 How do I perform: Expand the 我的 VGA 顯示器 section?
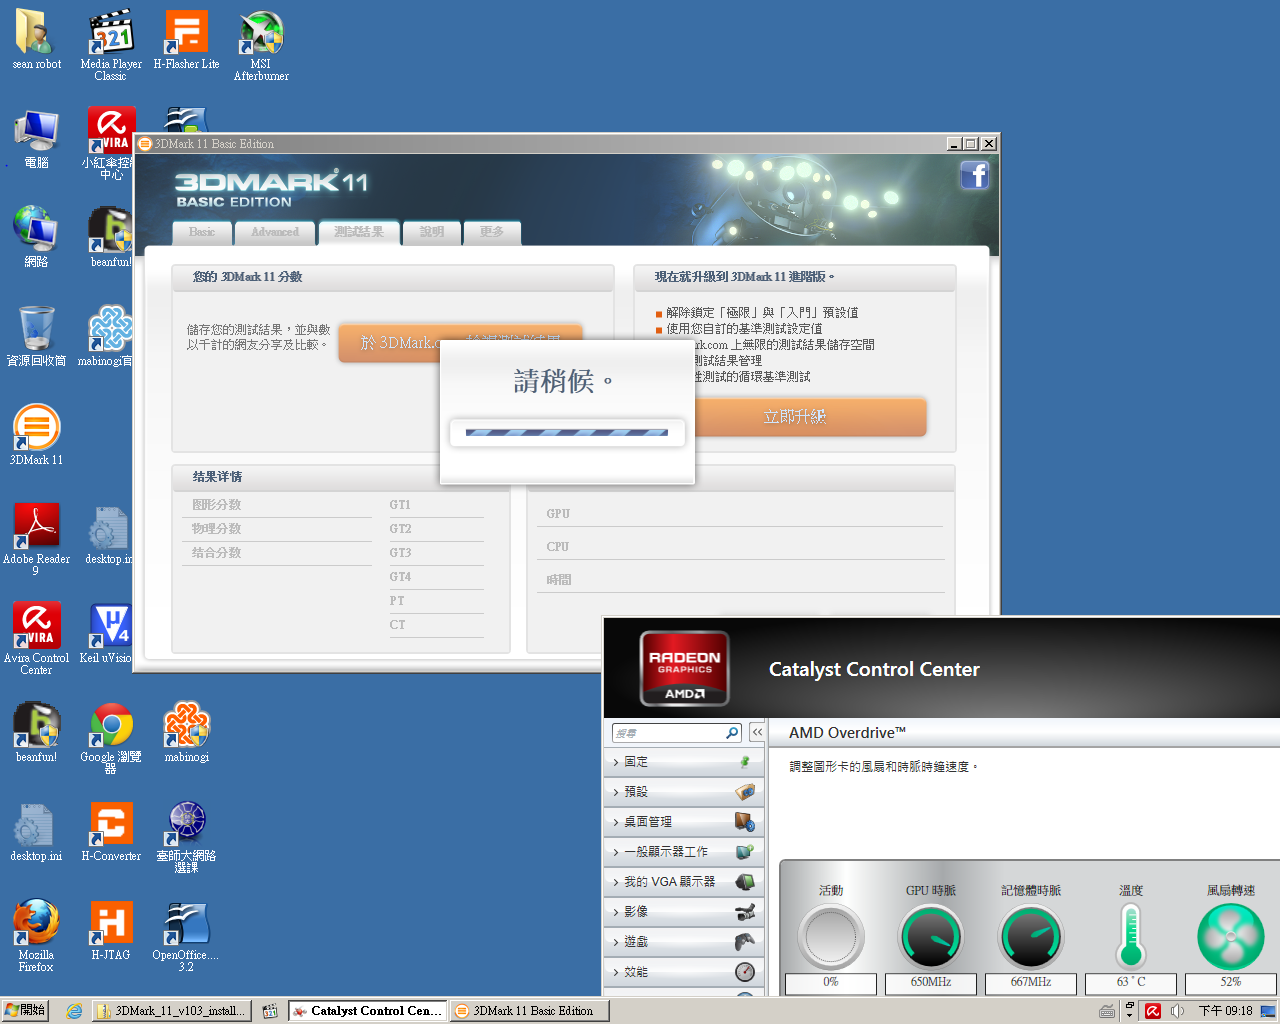tap(683, 882)
